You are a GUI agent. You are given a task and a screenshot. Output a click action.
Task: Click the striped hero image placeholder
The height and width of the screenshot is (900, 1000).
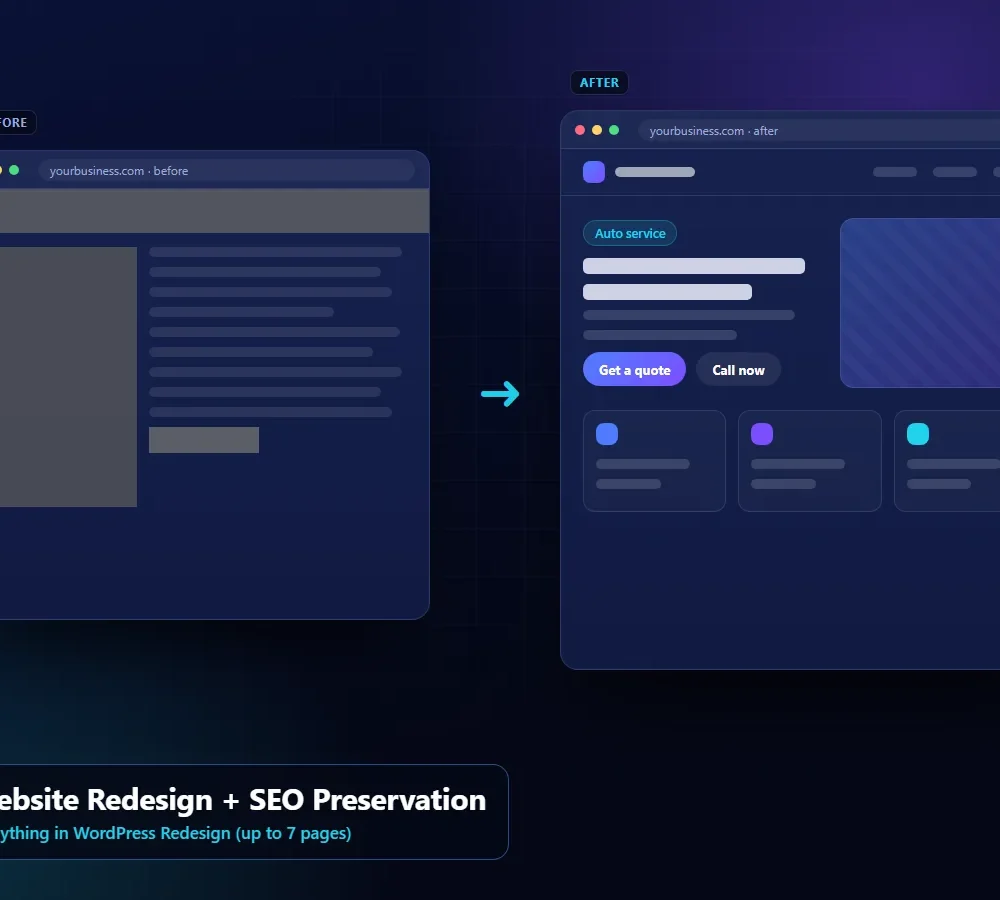920,303
